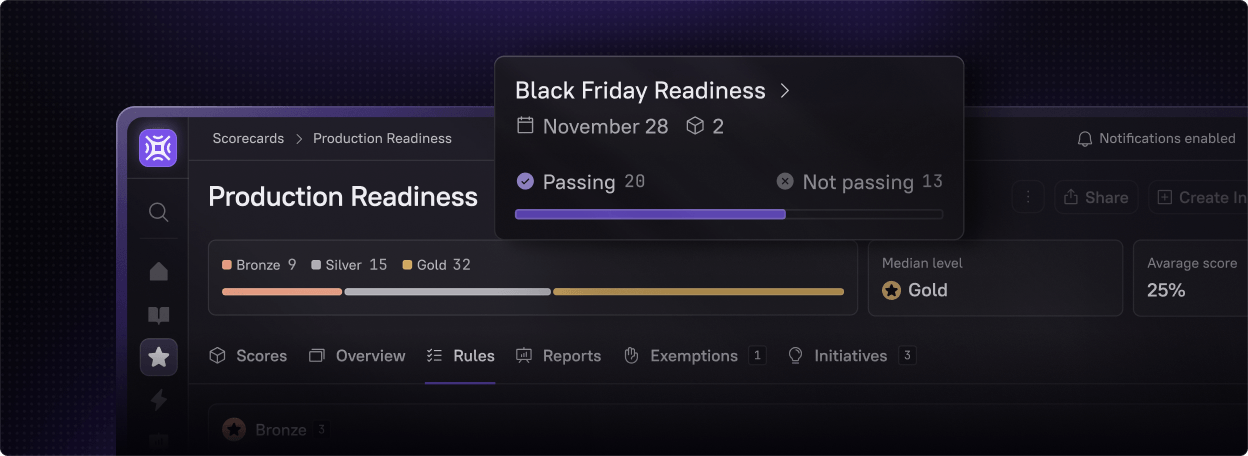This screenshot has height=456, width=1248.
Task: Open the Overview tab
Action: click(x=357, y=356)
